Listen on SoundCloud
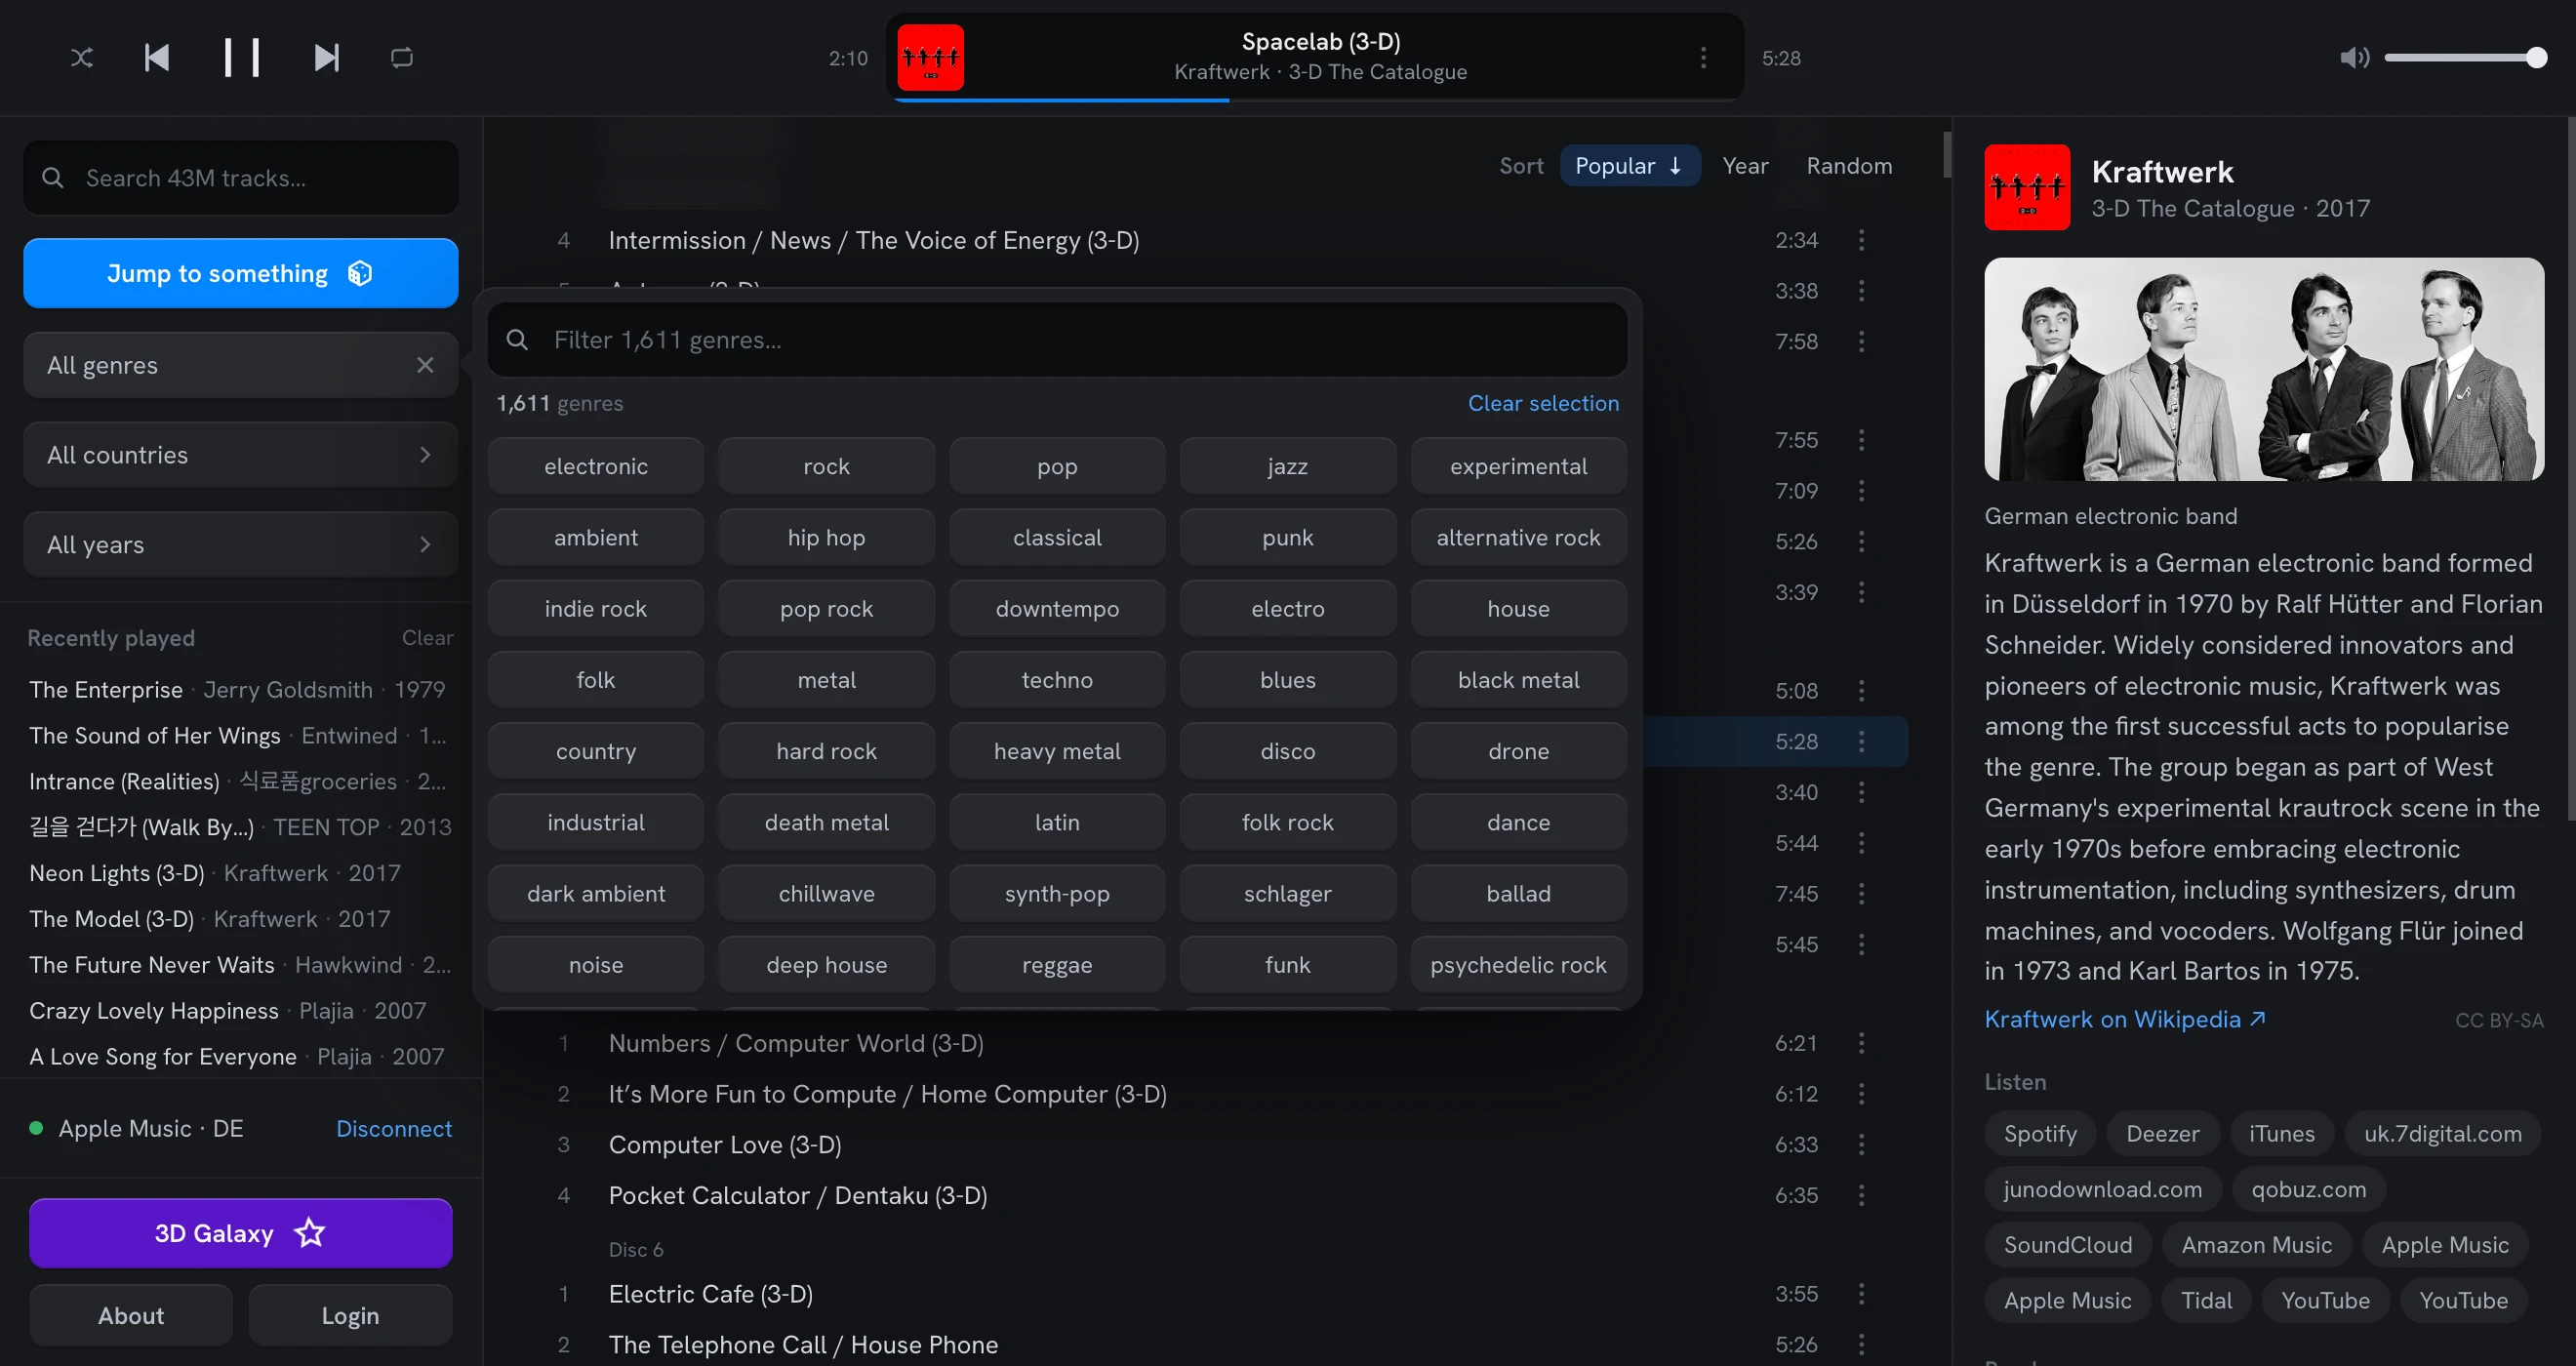This screenshot has width=2576, height=1366. (x=2067, y=1244)
